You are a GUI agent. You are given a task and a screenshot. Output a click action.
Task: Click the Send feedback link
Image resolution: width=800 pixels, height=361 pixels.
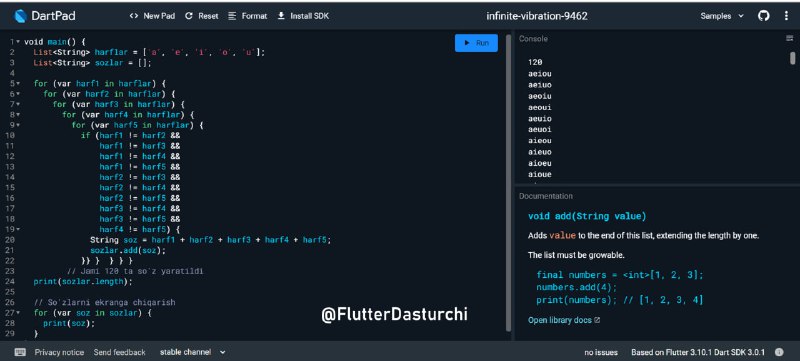click(x=119, y=352)
